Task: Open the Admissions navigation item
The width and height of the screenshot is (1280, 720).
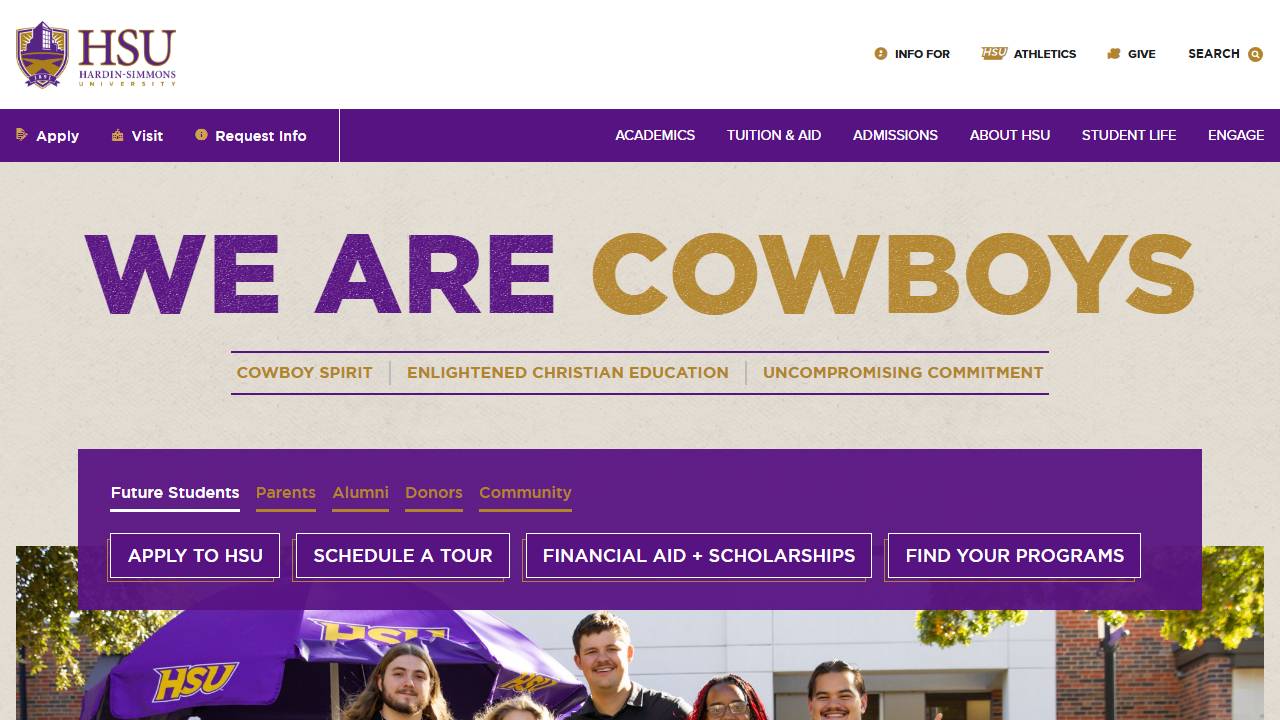Action: pyautogui.click(x=895, y=135)
